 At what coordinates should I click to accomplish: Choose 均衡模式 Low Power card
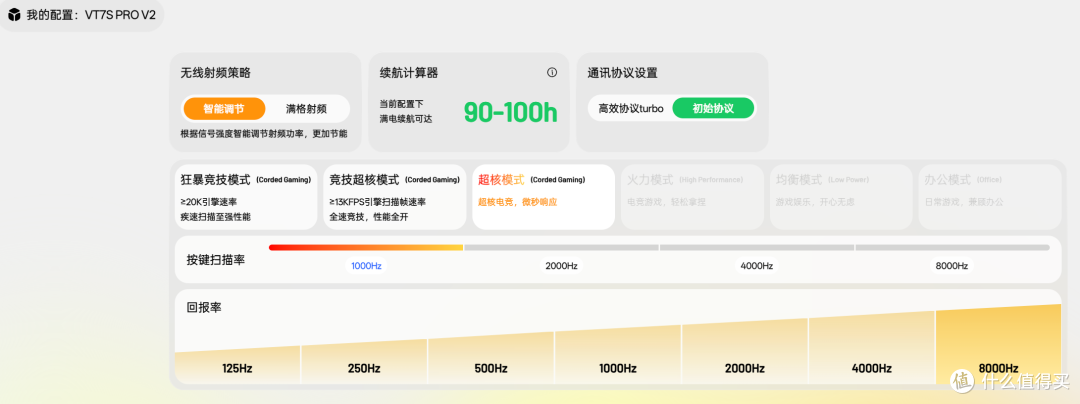[x=841, y=197]
